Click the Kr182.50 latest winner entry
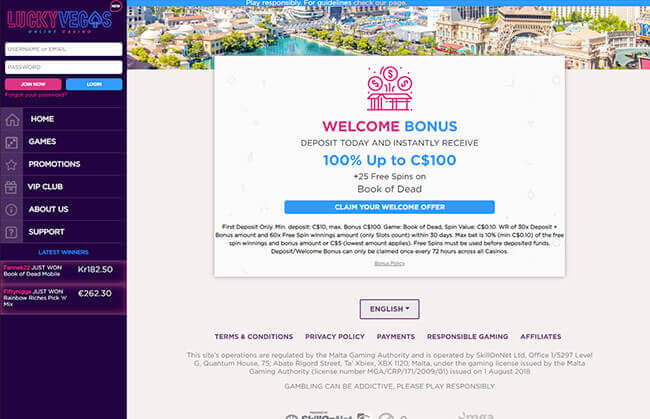This screenshot has height=419, width=650. point(63,271)
